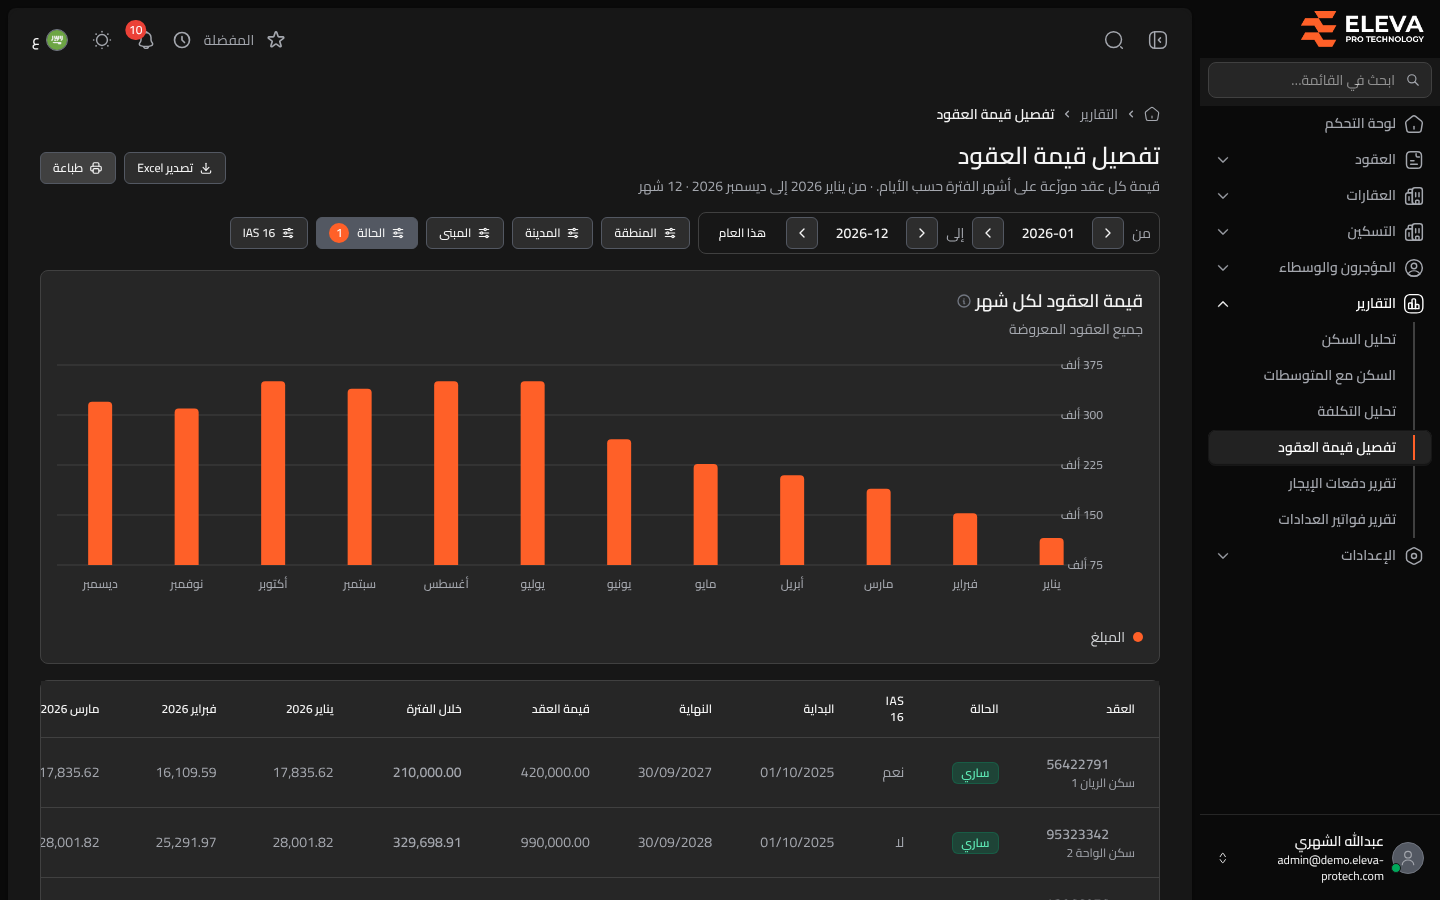The height and width of the screenshot is (900, 1440).
Task: Open recent history clock icon
Action: [x=182, y=40]
